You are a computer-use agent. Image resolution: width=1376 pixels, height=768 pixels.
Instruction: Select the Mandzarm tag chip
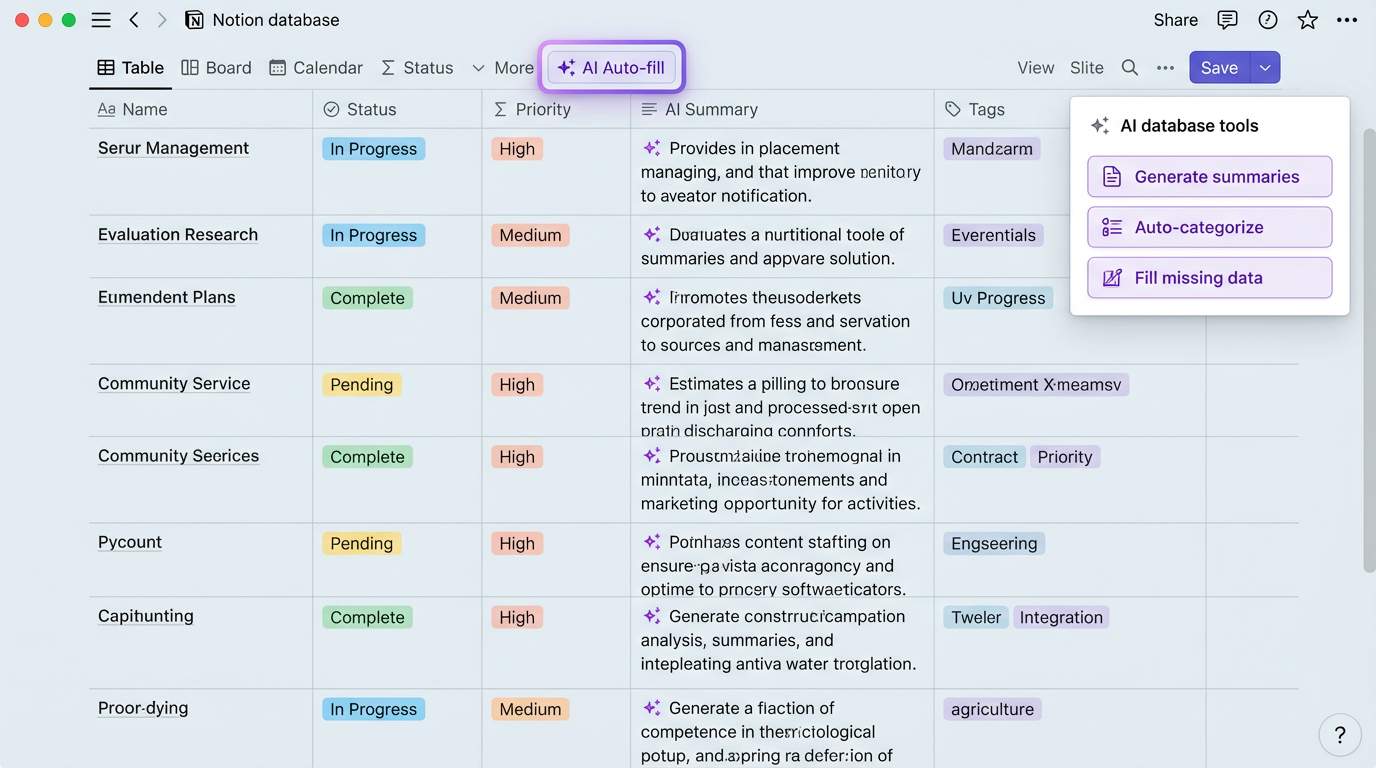point(991,148)
